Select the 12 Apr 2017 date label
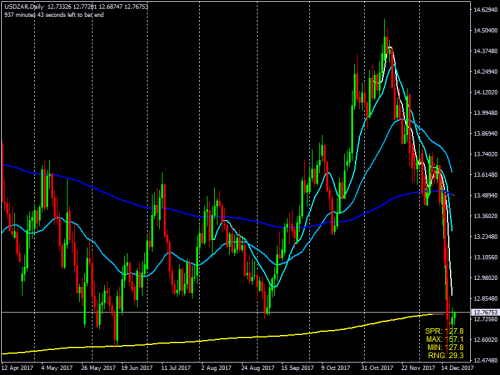500x375 pixels. [x=17, y=368]
